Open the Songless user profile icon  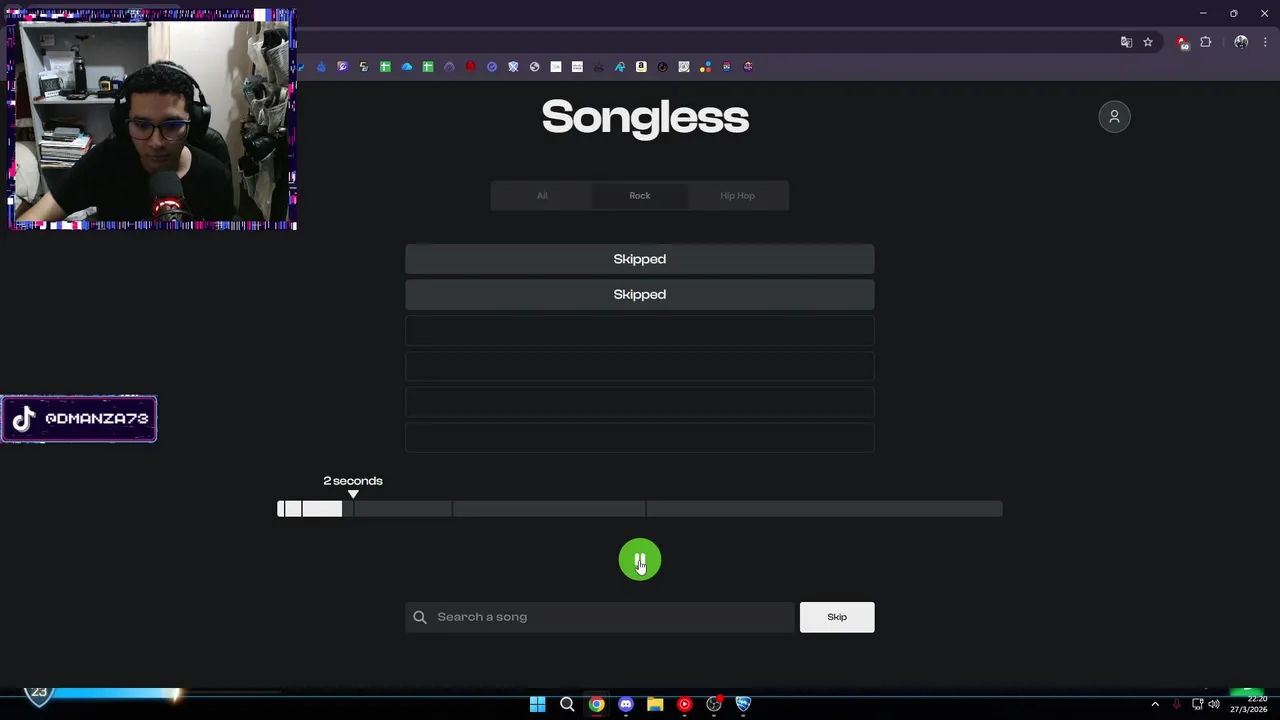pos(1114,117)
